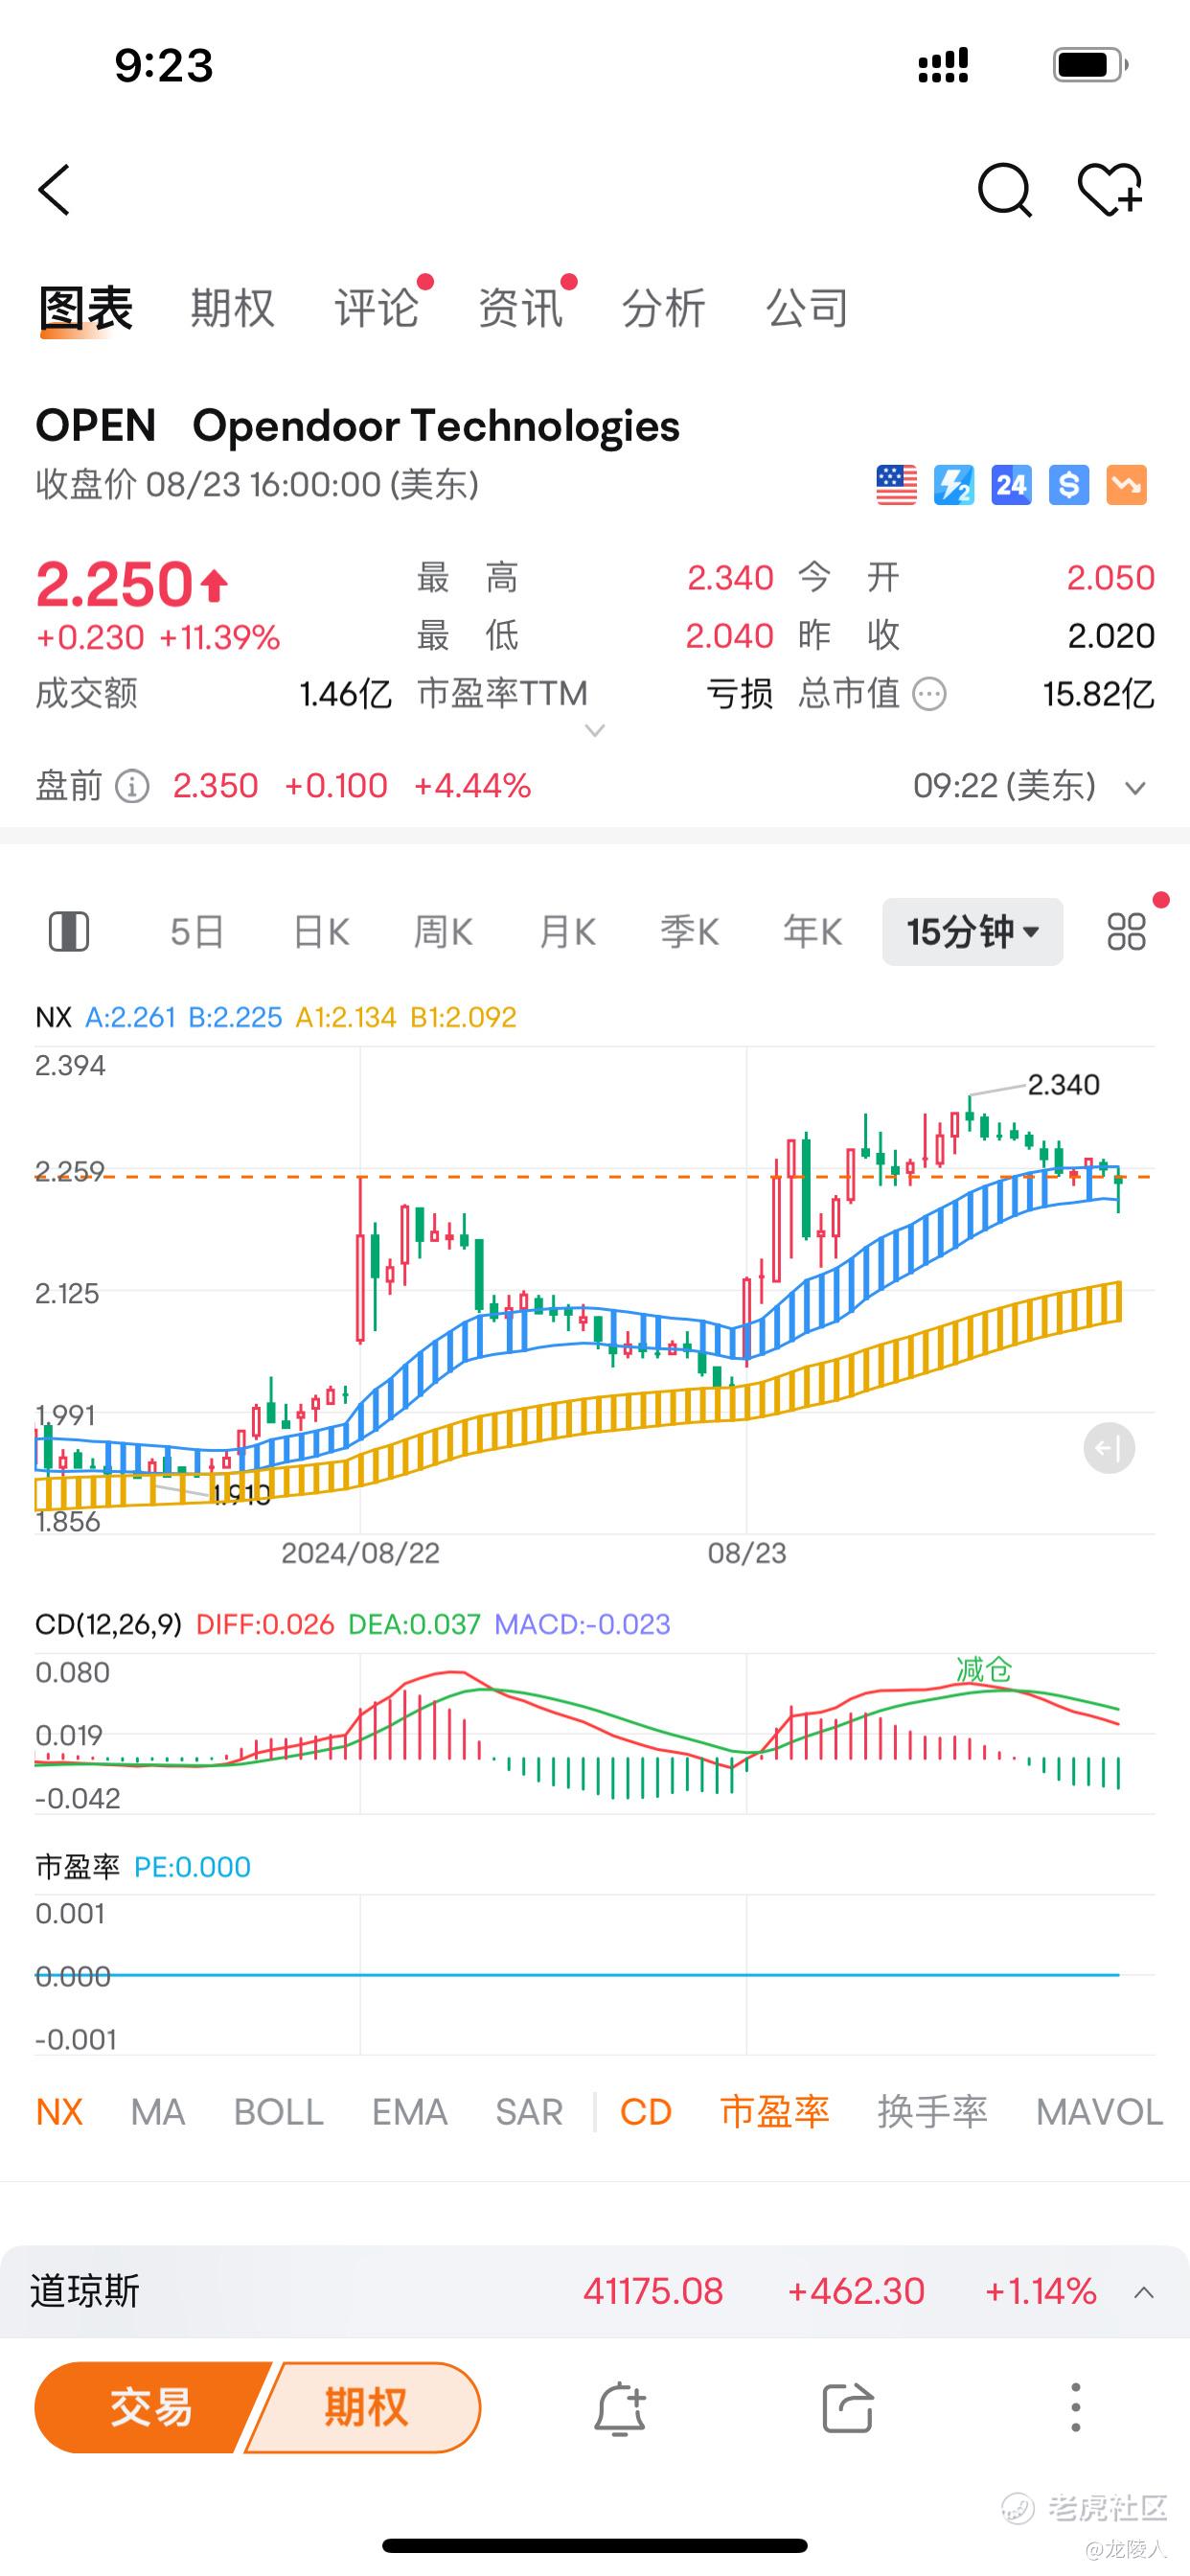Toggle the 市盈率 sub-indicator

pos(775,2112)
